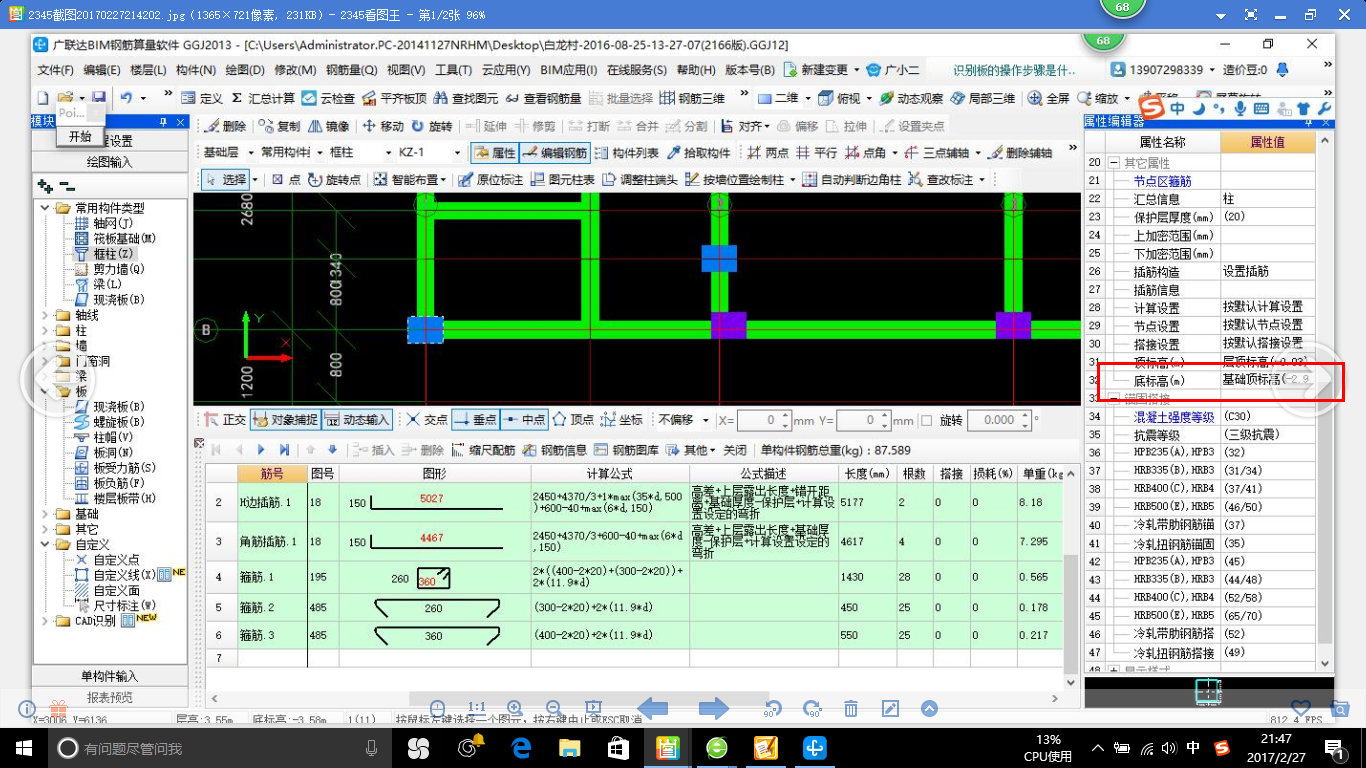
Task: Click 删除辅轴 delete auxiliary axis
Action: click(1020, 153)
